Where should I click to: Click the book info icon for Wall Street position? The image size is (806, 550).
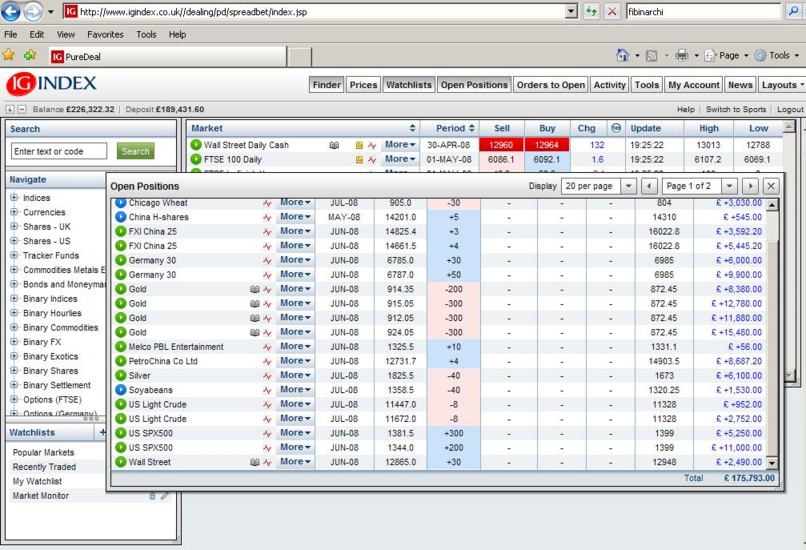click(254, 462)
